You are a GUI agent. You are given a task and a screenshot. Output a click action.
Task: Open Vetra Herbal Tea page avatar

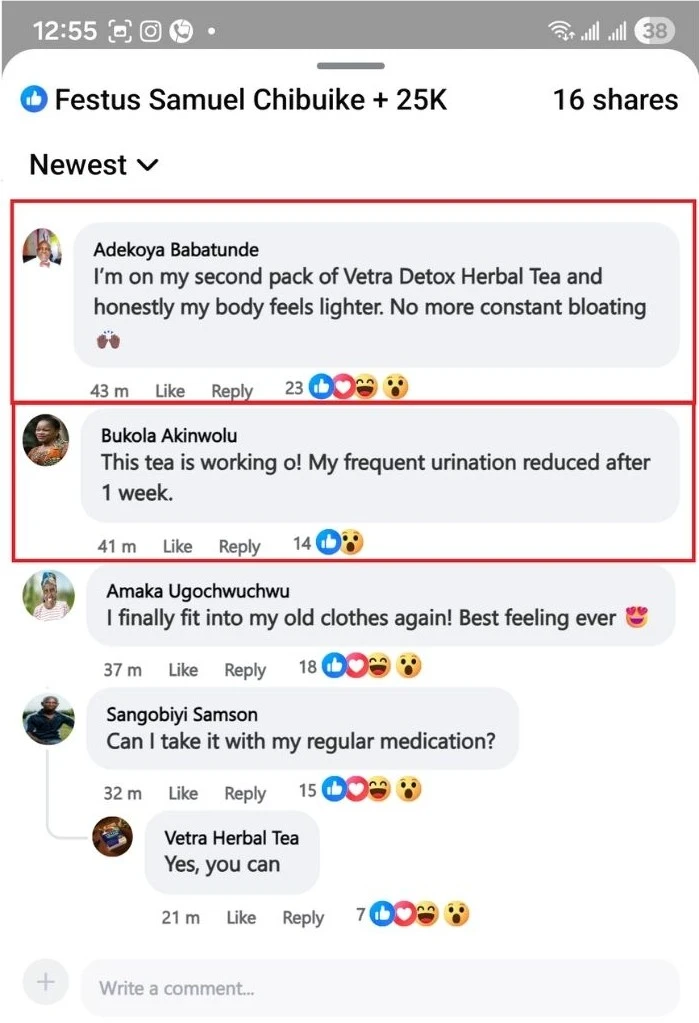[x=113, y=836]
